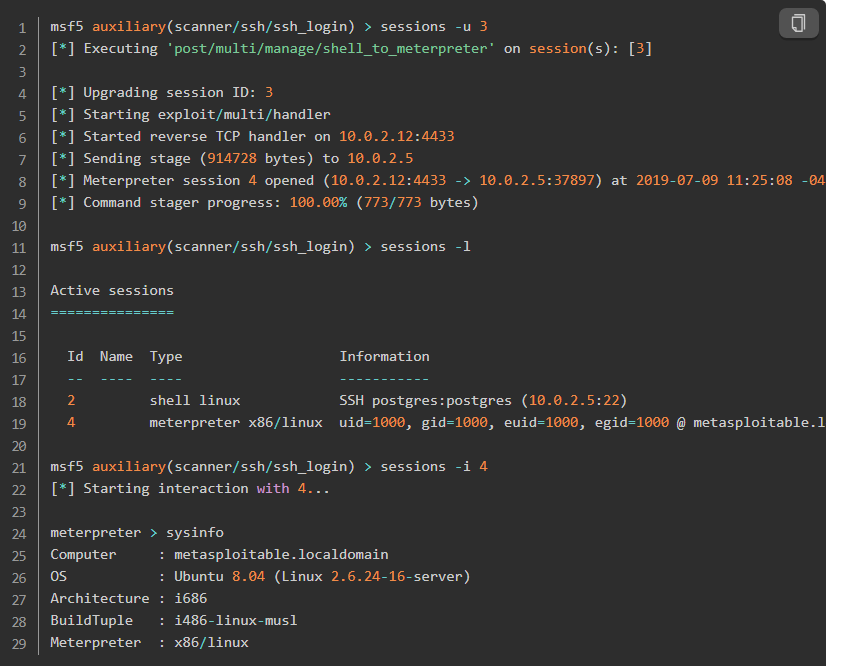
Task: Click the 'i686' architecture value
Action: click(x=190, y=598)
